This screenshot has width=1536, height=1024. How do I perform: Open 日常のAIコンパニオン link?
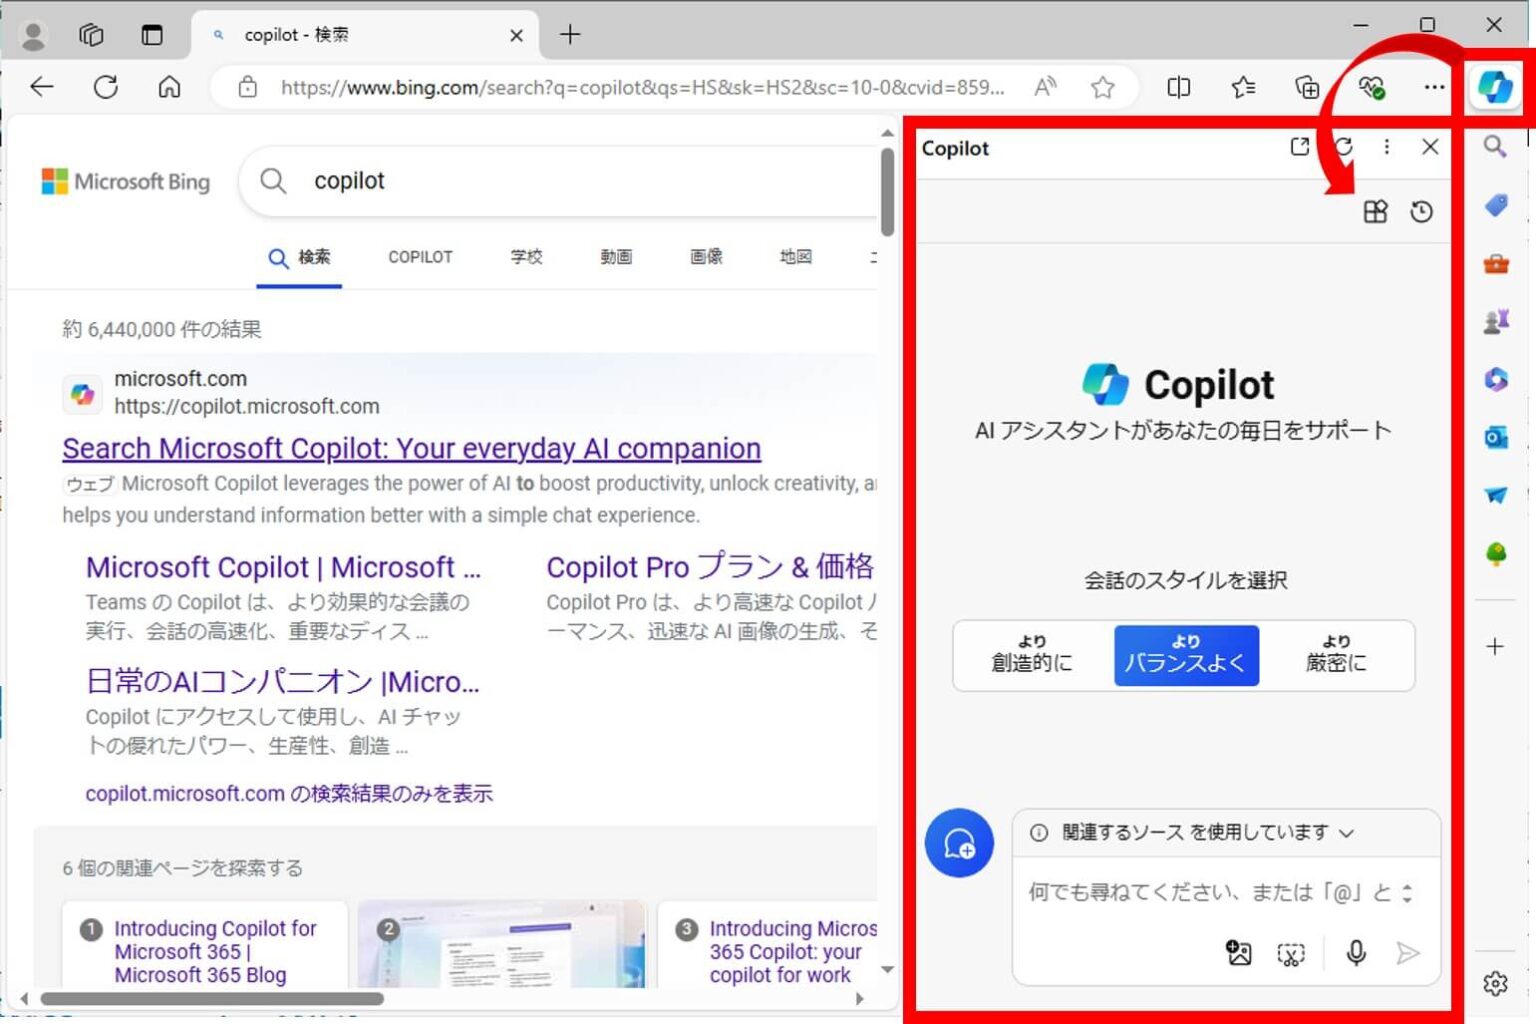point(283,682)
